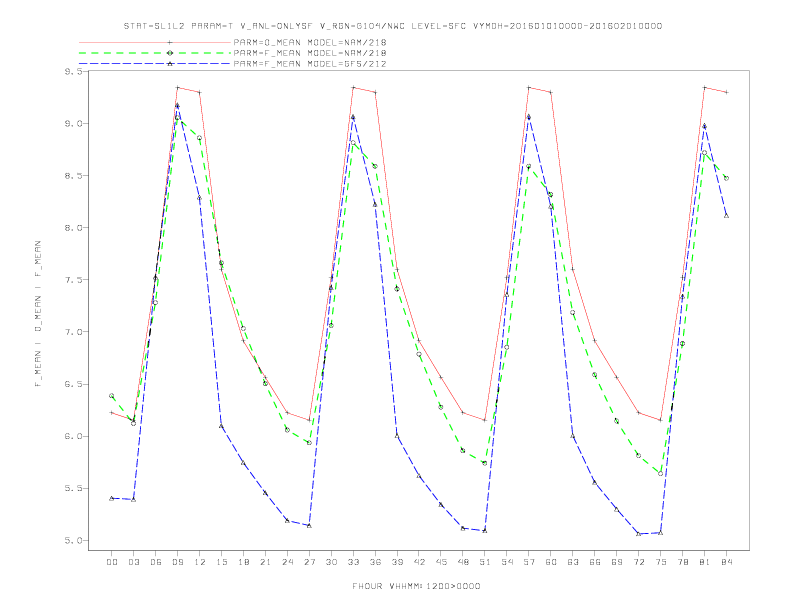Image resolution: width=792 pixels, height=612 pixels.
Task: Click x-axis forecast hour label 75
Action: (661, 562)
